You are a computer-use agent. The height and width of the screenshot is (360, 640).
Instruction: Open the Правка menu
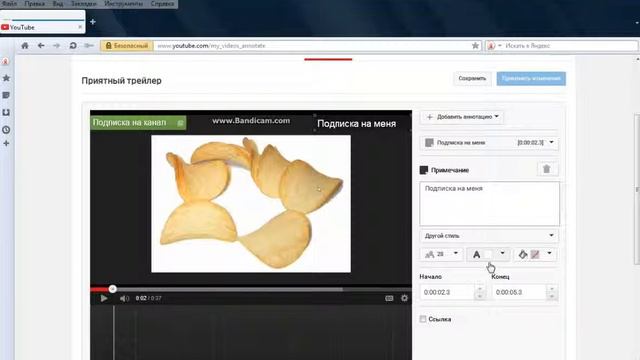click(x=34, y=4)
